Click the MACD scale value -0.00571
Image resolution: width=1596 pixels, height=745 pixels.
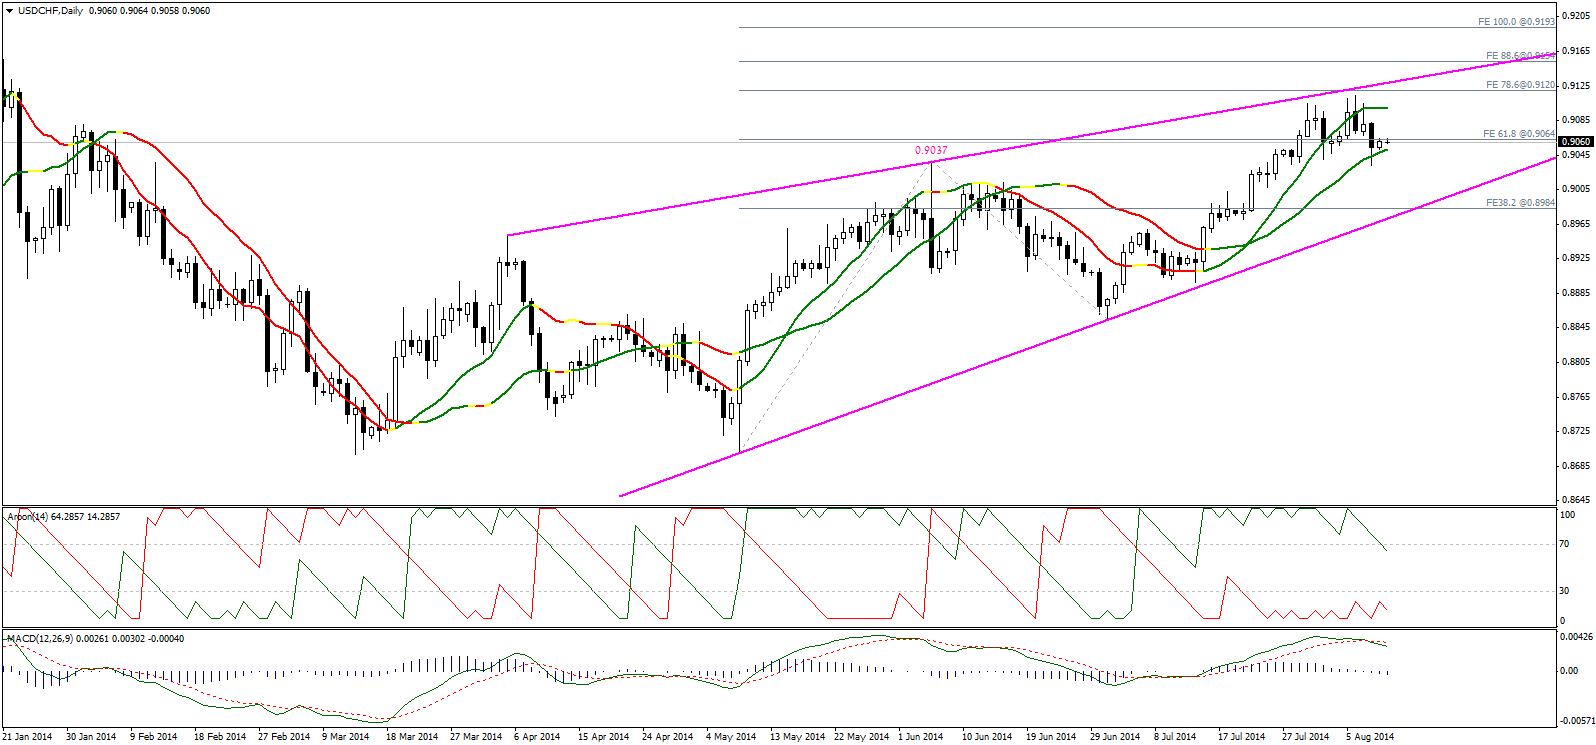1577,720
